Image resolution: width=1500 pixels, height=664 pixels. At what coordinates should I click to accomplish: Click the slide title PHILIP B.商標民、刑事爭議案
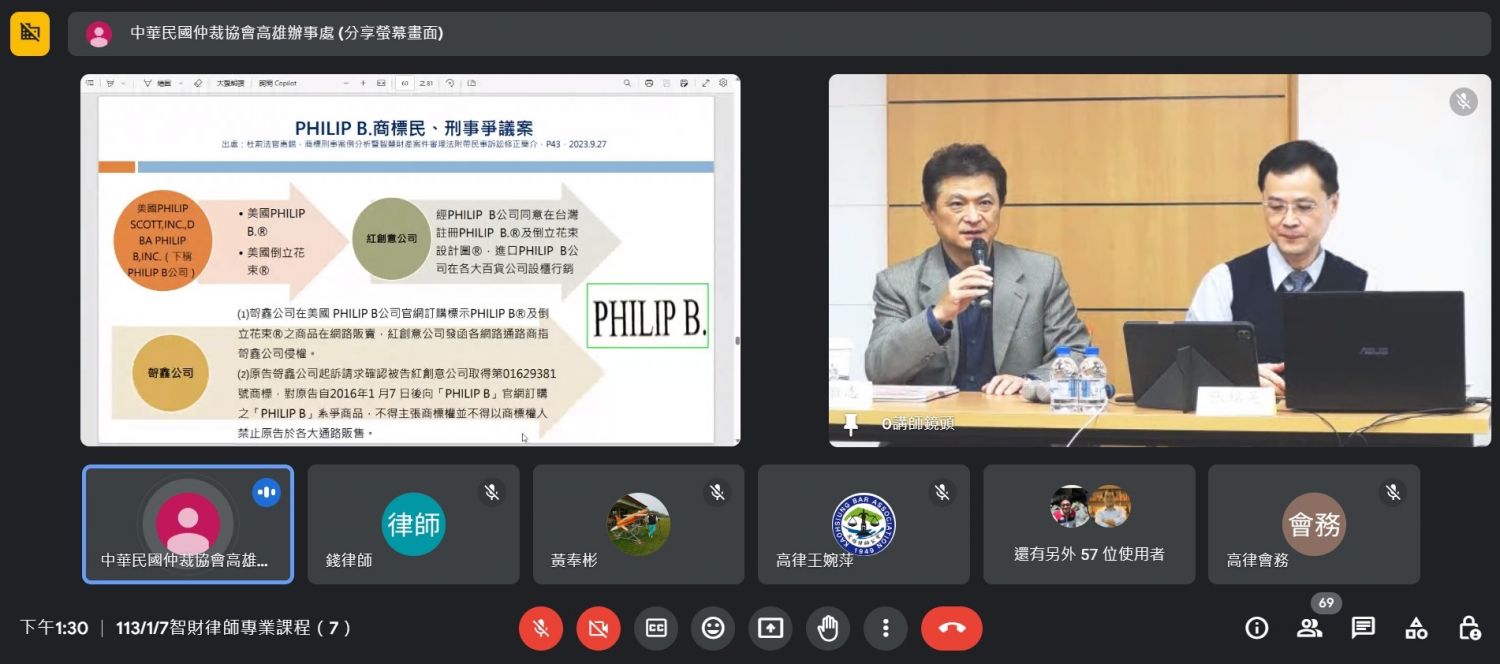pyautogui.click(x=414, y=128)
